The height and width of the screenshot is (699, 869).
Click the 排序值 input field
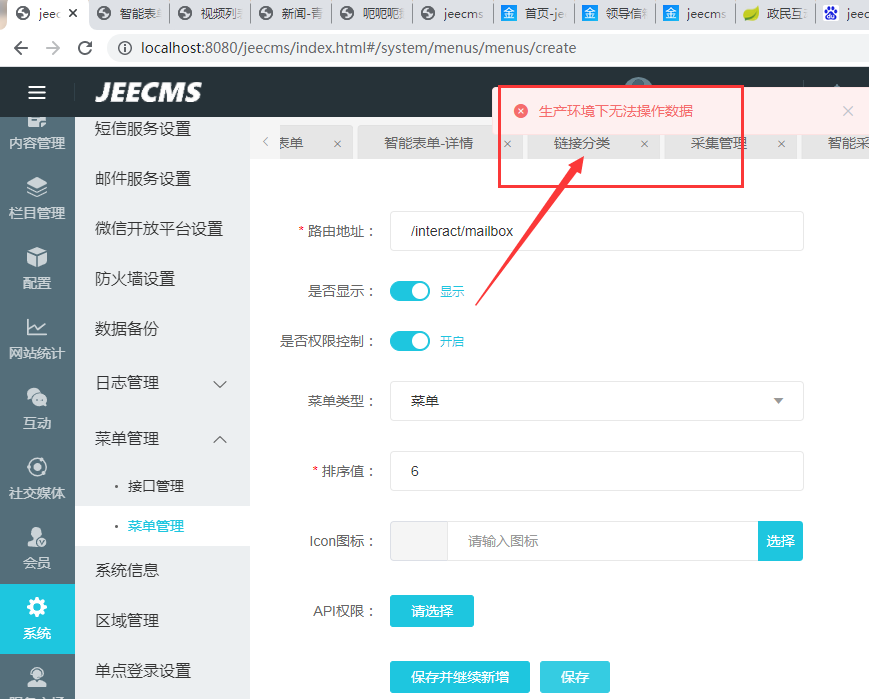tap(597, 471)
